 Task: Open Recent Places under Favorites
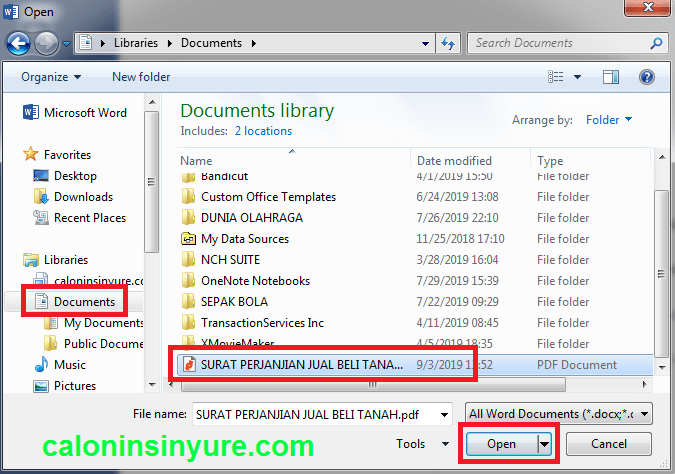click(x=79, y=218)
